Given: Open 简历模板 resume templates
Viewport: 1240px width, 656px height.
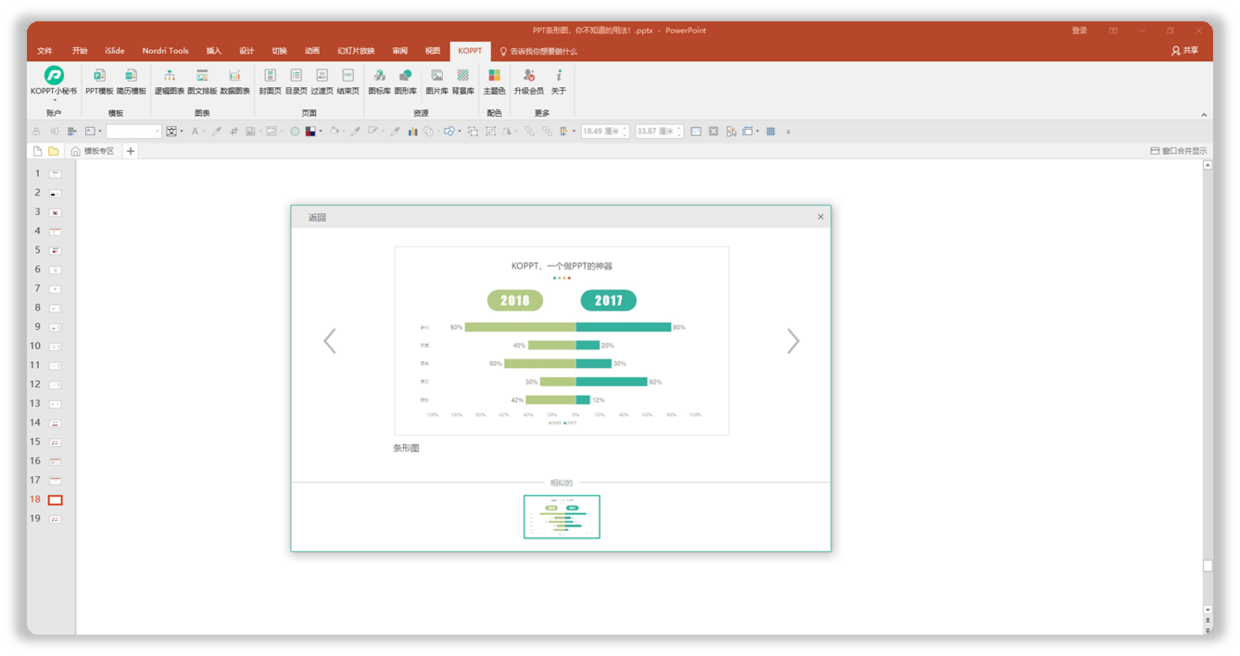Looking at the screenshot, I should pyautogui.click(x=131, y=82).
